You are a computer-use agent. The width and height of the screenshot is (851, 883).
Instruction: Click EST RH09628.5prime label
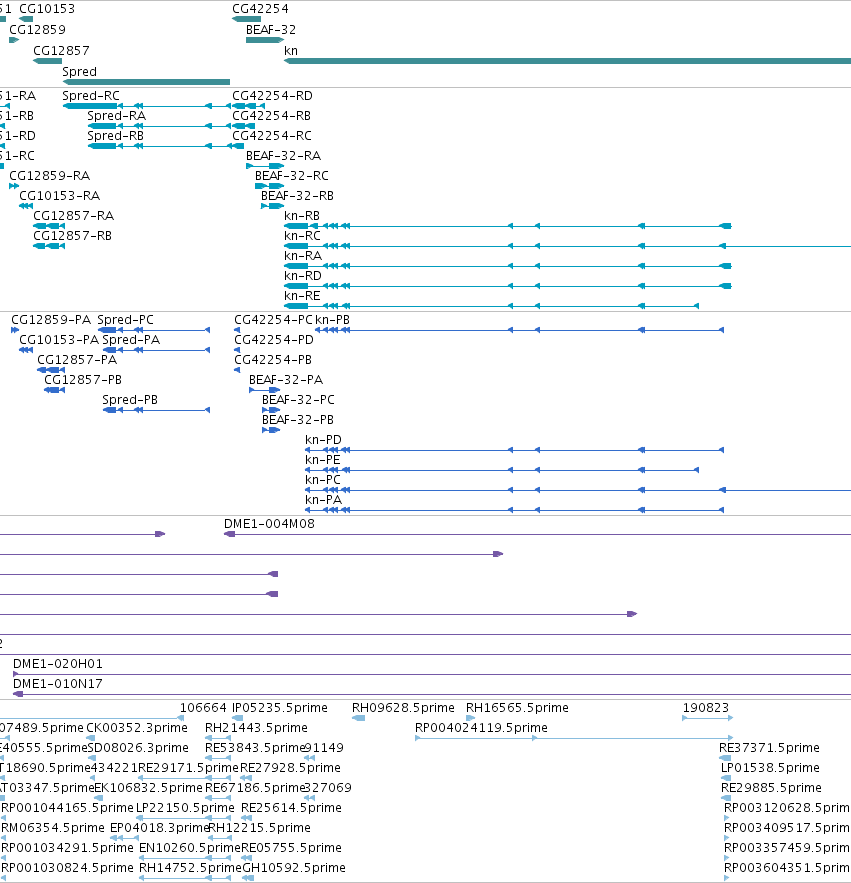(x=403, y=707)
